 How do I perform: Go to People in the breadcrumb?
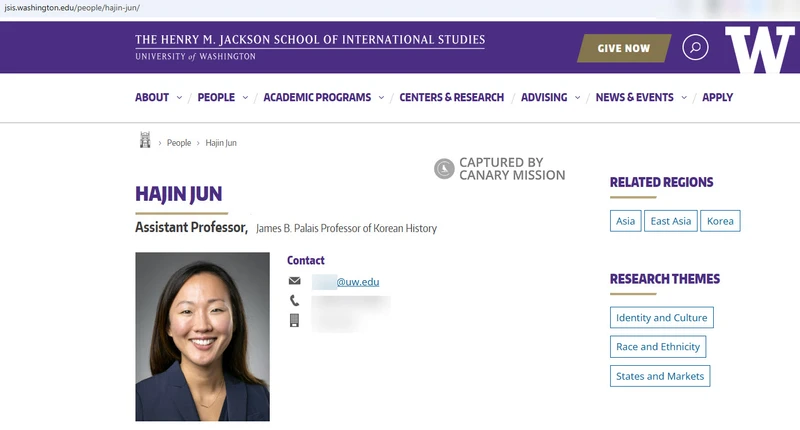[179, 143]
